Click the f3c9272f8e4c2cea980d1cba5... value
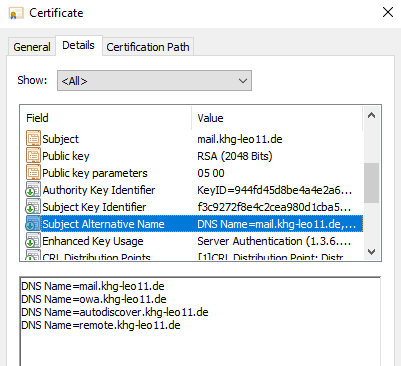The width and height of the screenshot is (401, 366). coord(274,207)
